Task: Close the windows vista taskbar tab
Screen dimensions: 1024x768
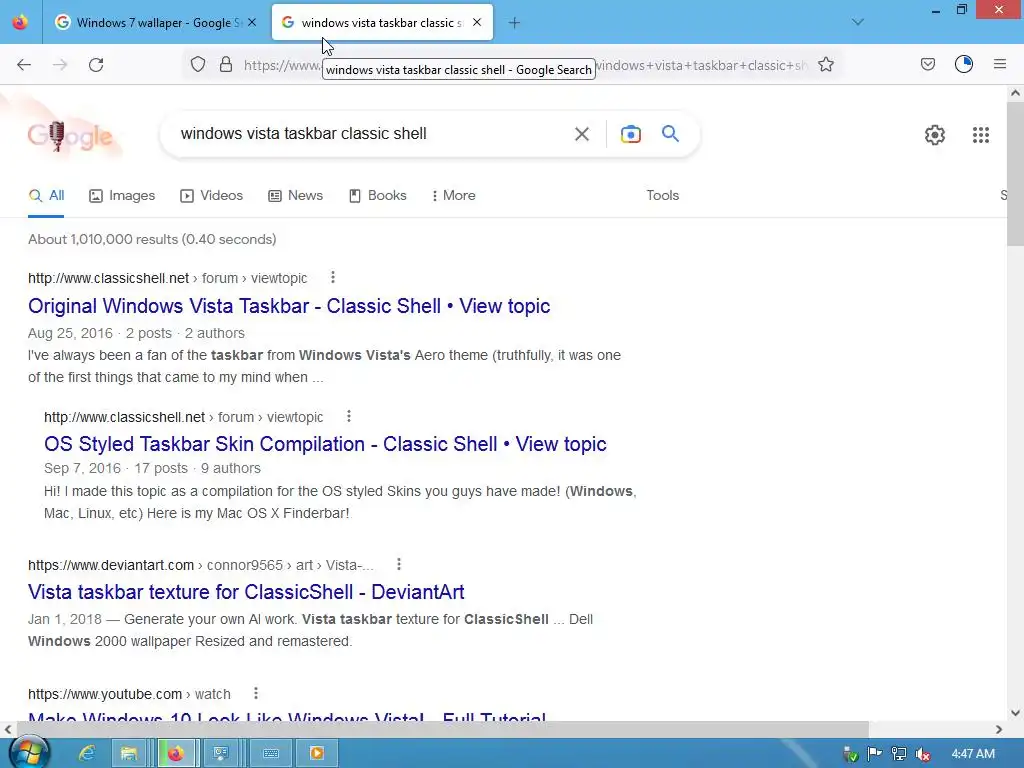Action: pyautogui.click(x=477, y=22)
